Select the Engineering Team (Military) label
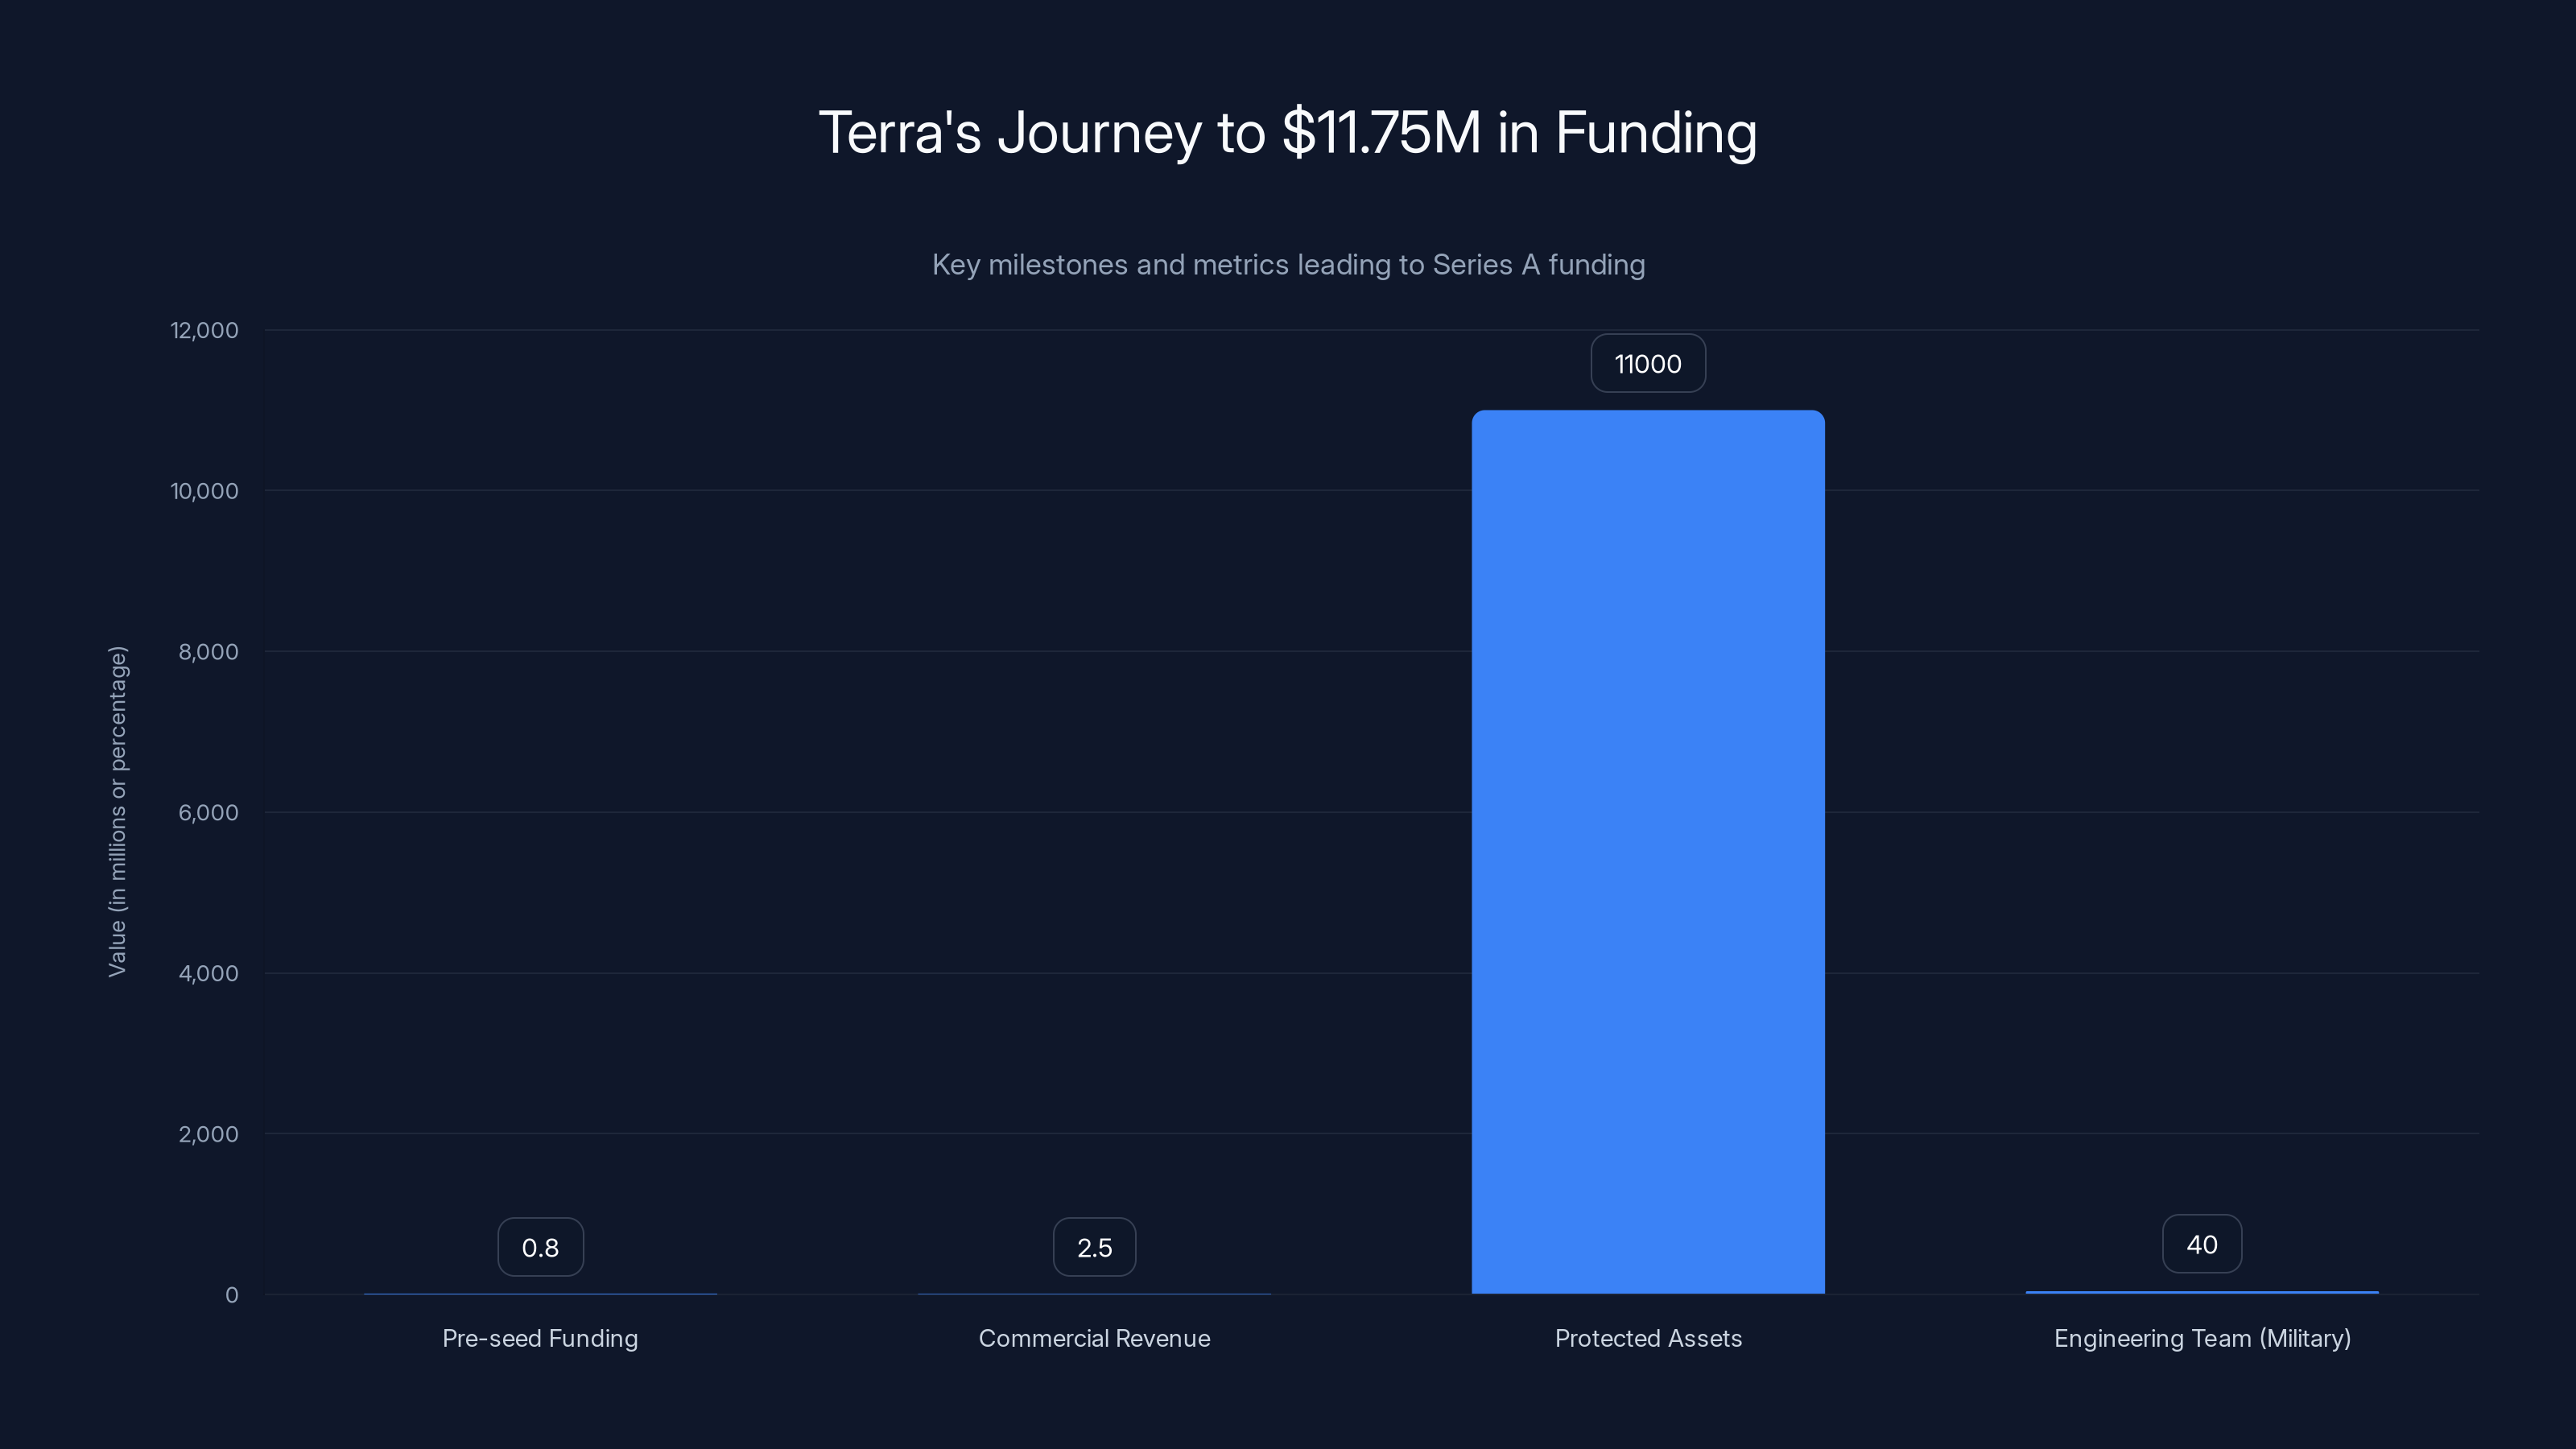This screenshot has height=1449, width=2576. 2202,1338
